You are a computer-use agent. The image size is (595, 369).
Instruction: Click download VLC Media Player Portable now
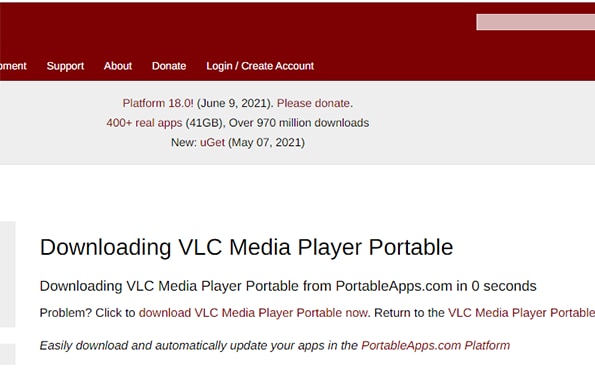click(253, 313)
